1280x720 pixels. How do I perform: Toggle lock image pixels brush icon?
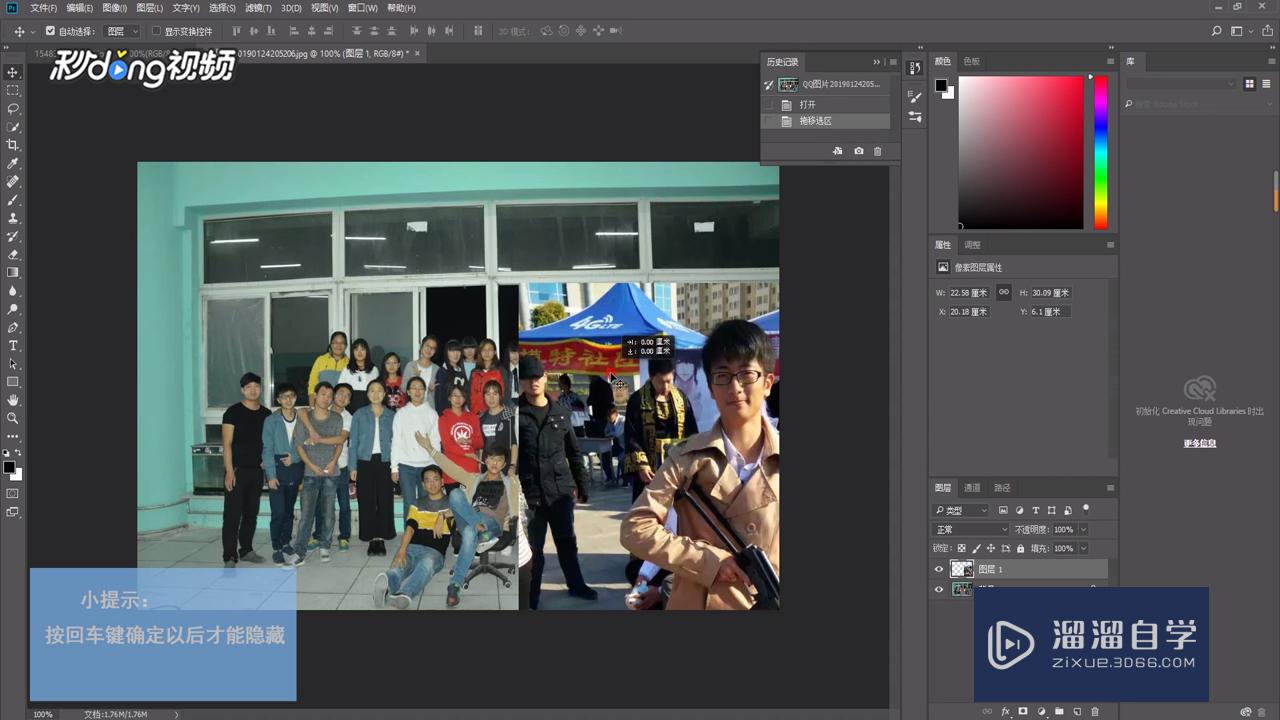pyautogui.click(x=976, y=548)
